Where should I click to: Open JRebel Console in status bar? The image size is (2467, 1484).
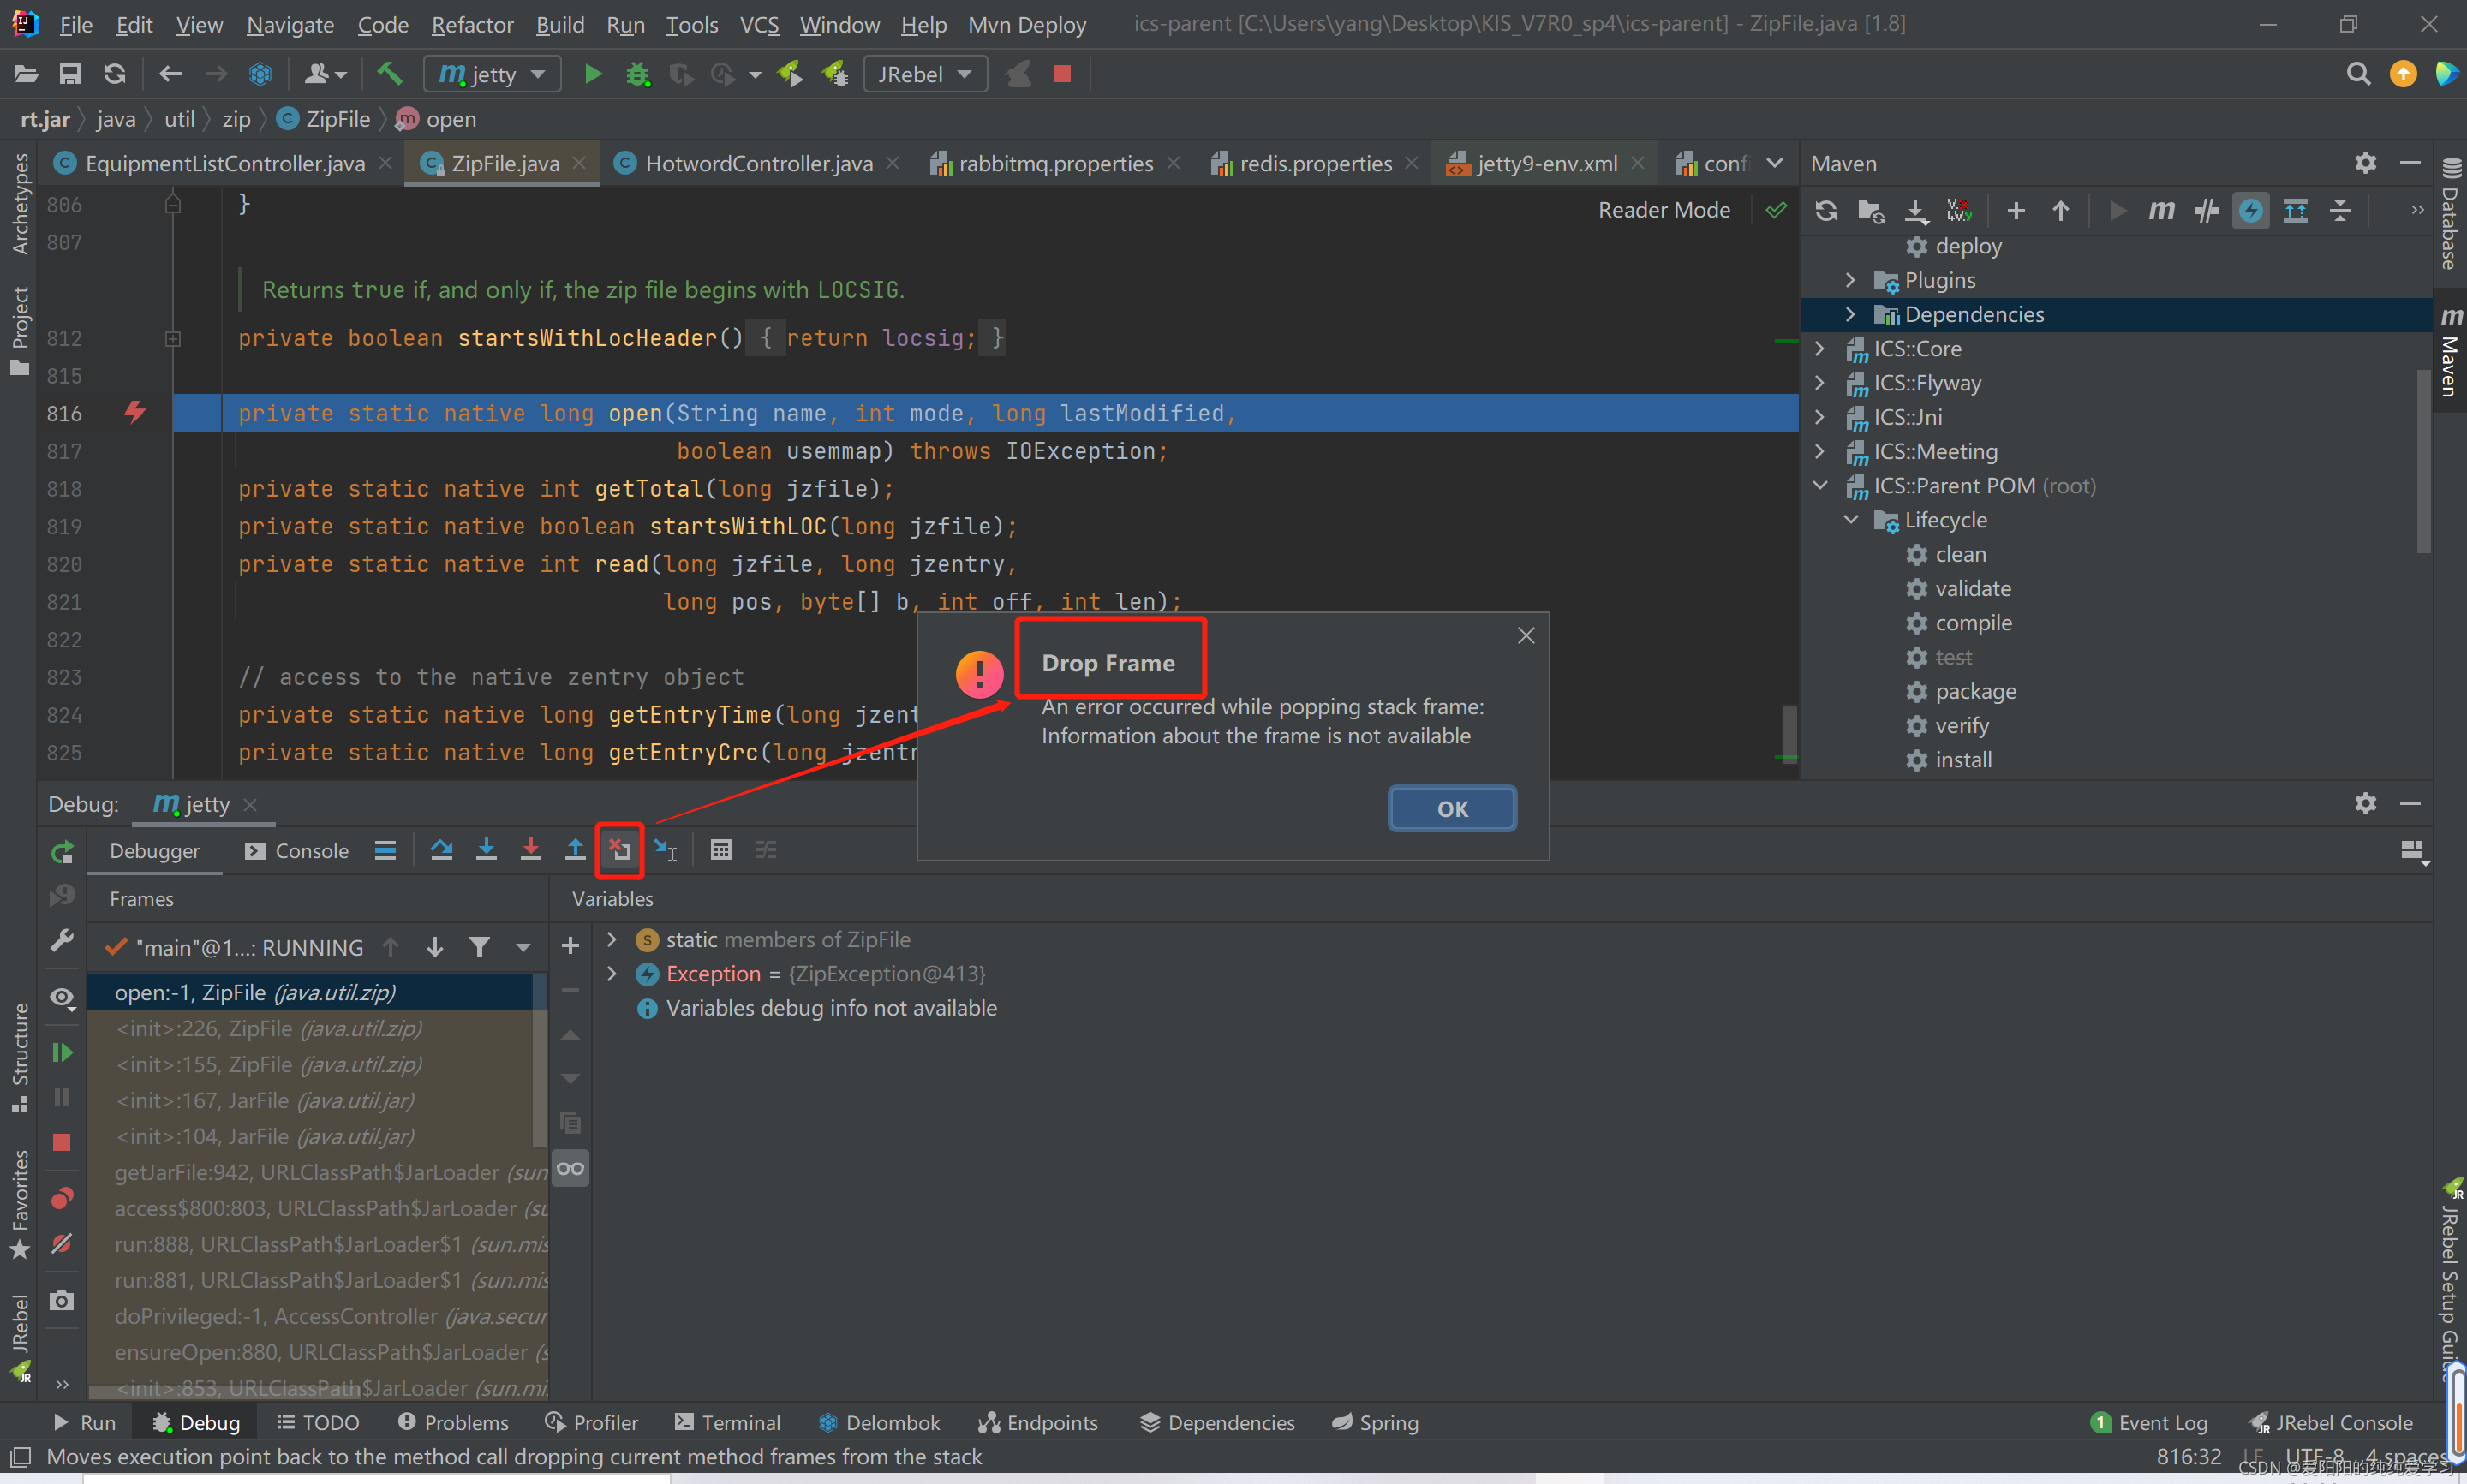pyautogui.click(x=2330, y=1422)
